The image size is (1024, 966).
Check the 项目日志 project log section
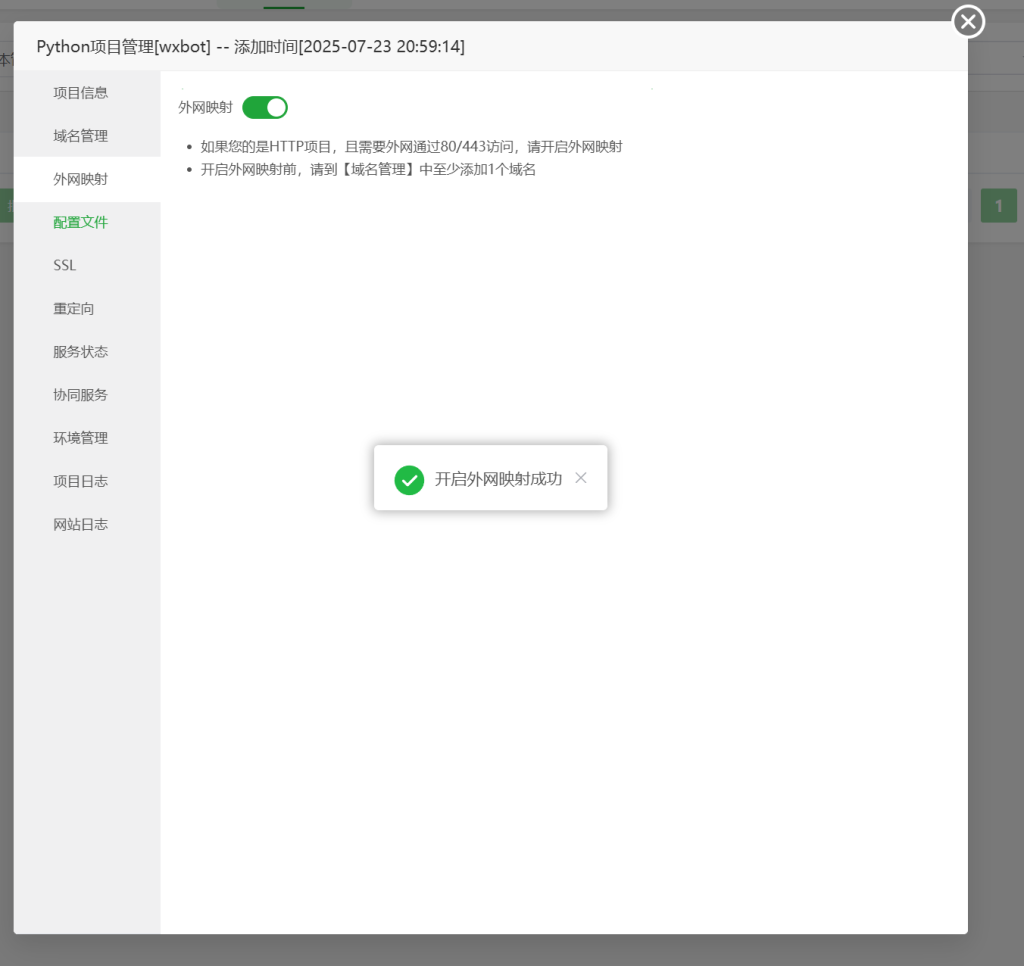click(x=80, y=481)
